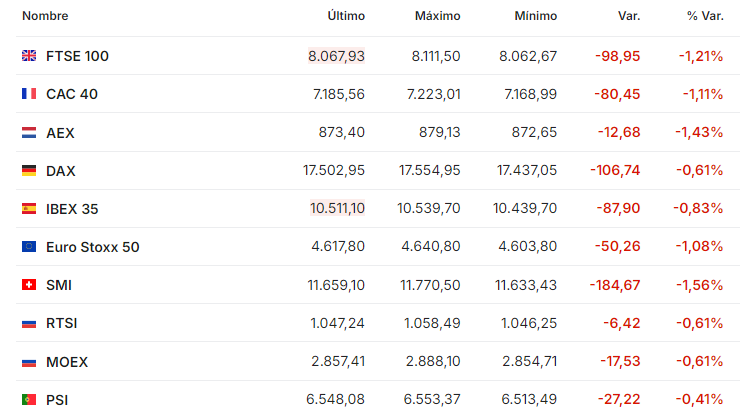740x416 pixels.
Task: Open the Euro Stoxx 50 link
Action: point(92,247)
